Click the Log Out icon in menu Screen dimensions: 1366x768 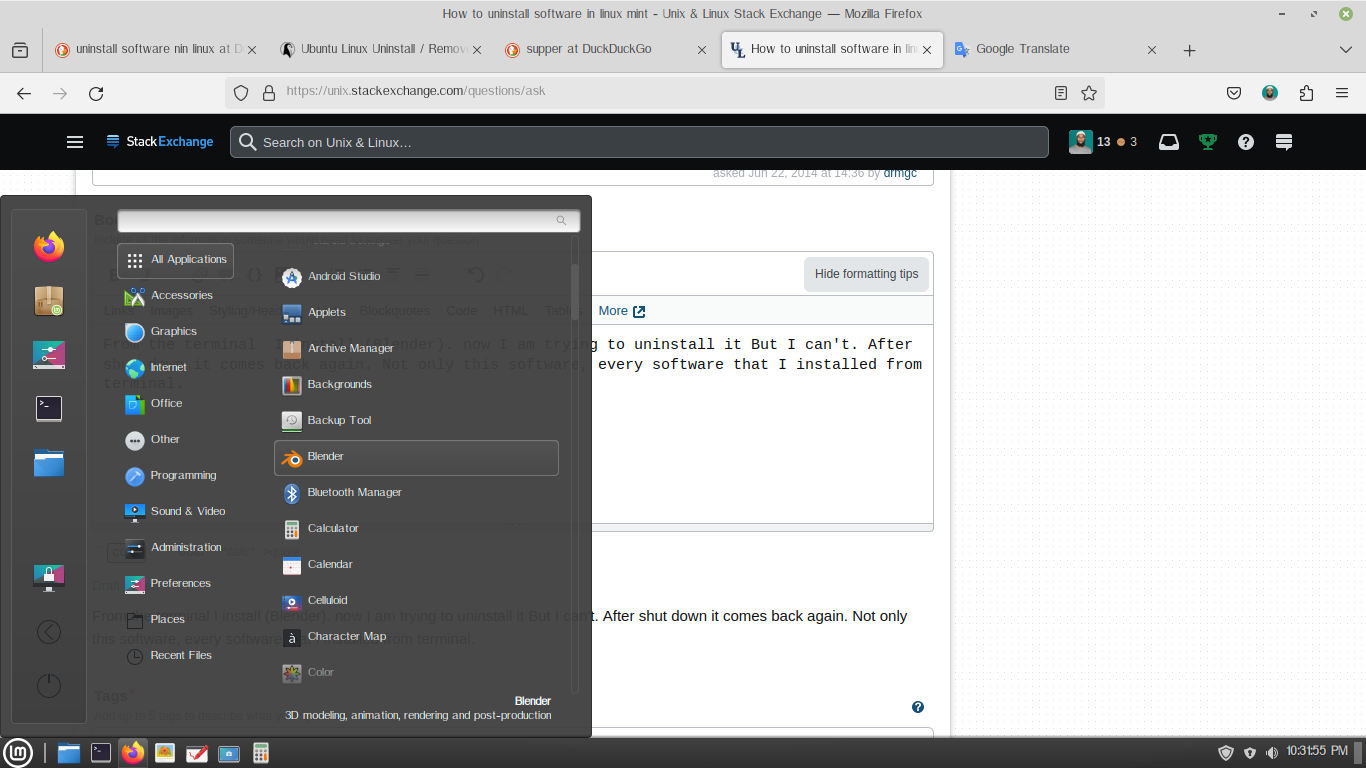tap(49, 632)
